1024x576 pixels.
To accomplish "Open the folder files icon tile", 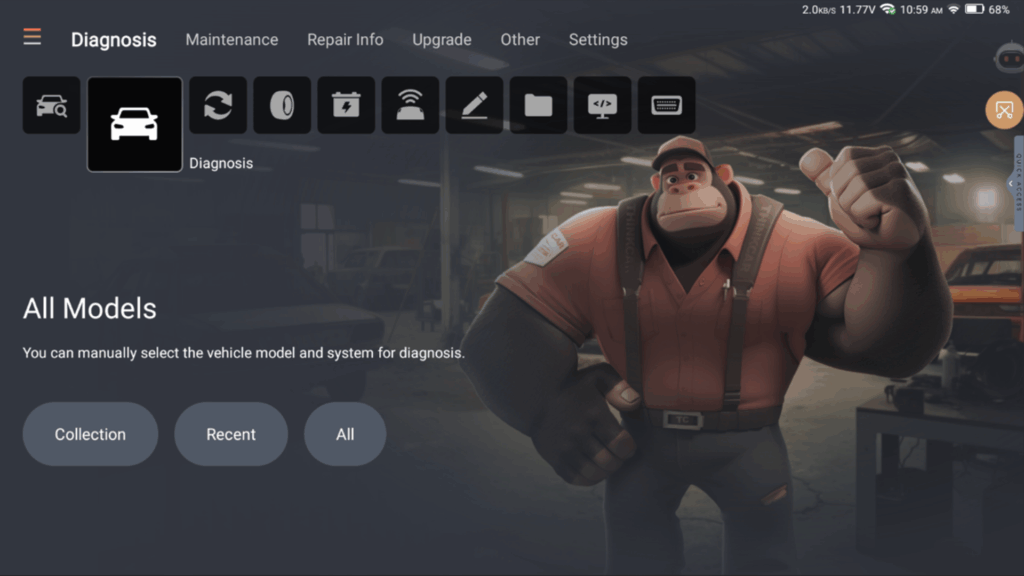I will pos(538,105).
